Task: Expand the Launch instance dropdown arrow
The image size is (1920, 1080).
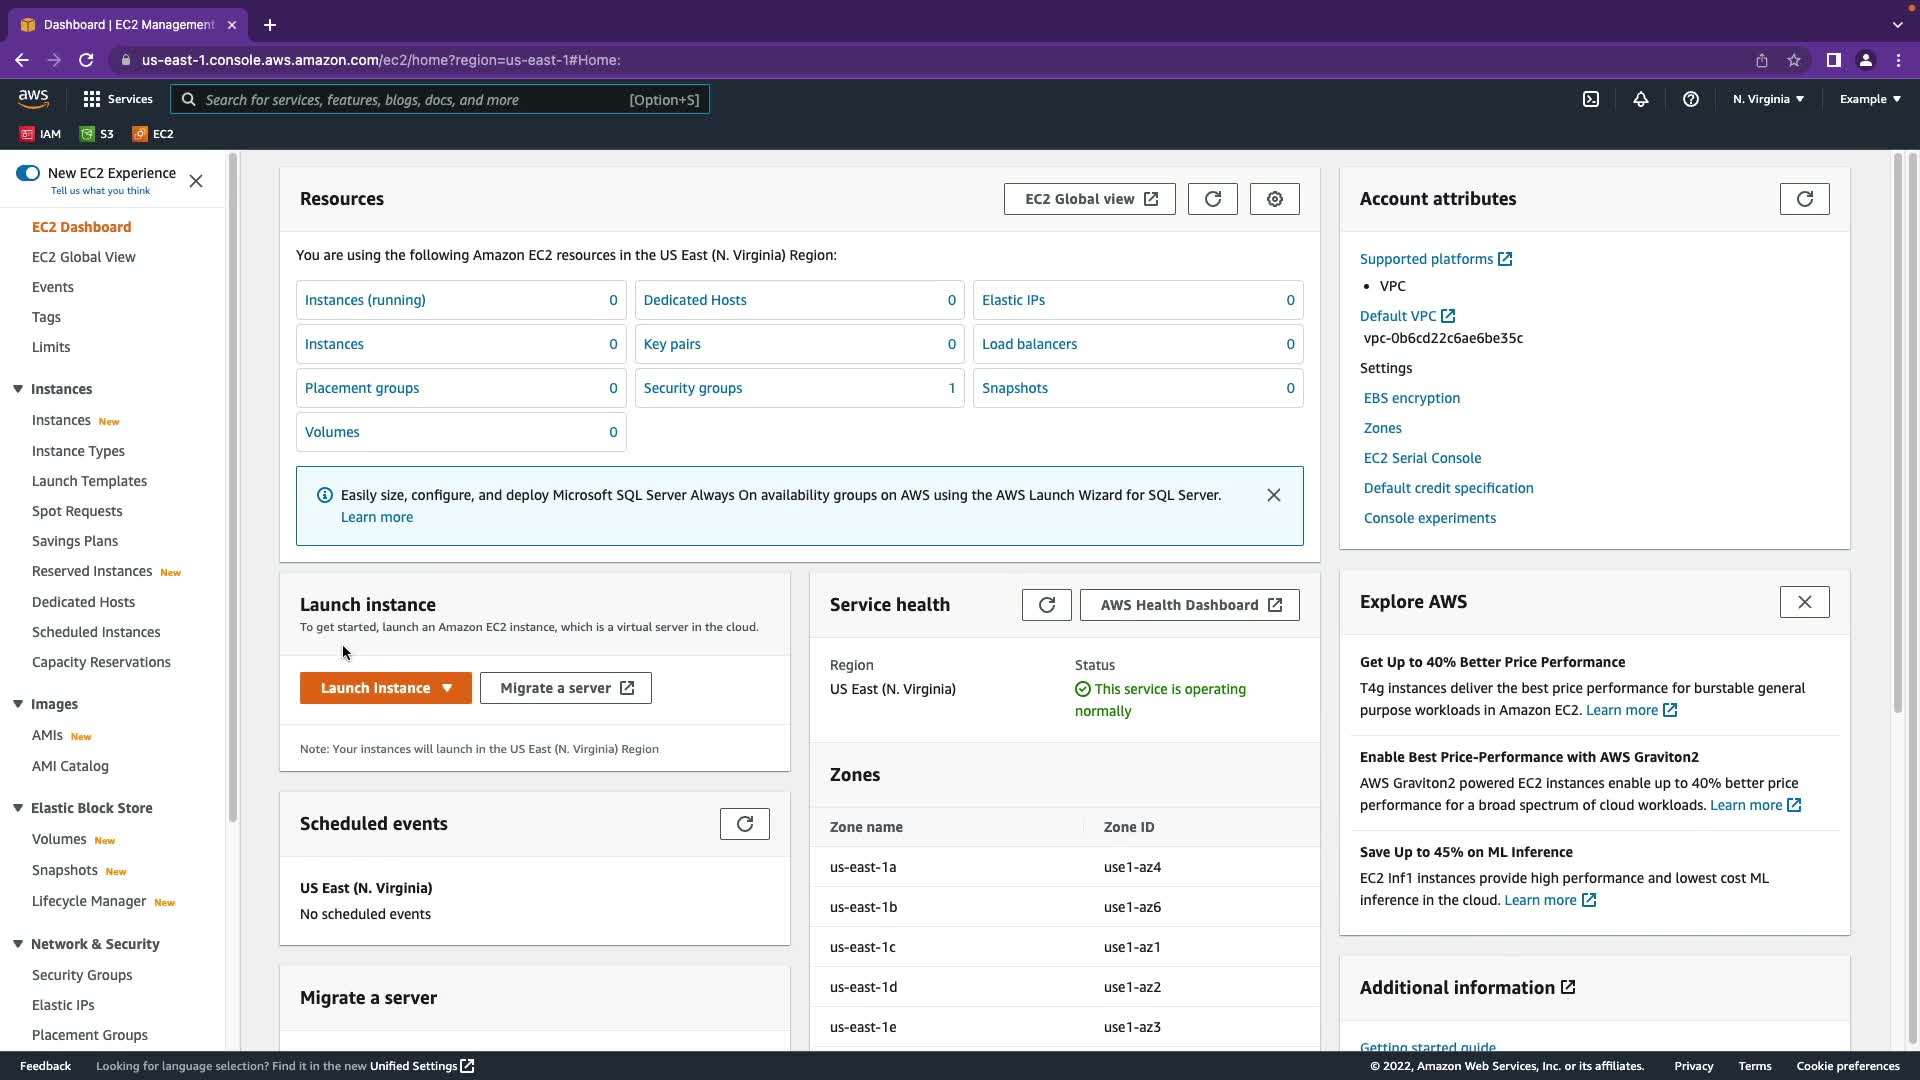Action: coord(447,688)
